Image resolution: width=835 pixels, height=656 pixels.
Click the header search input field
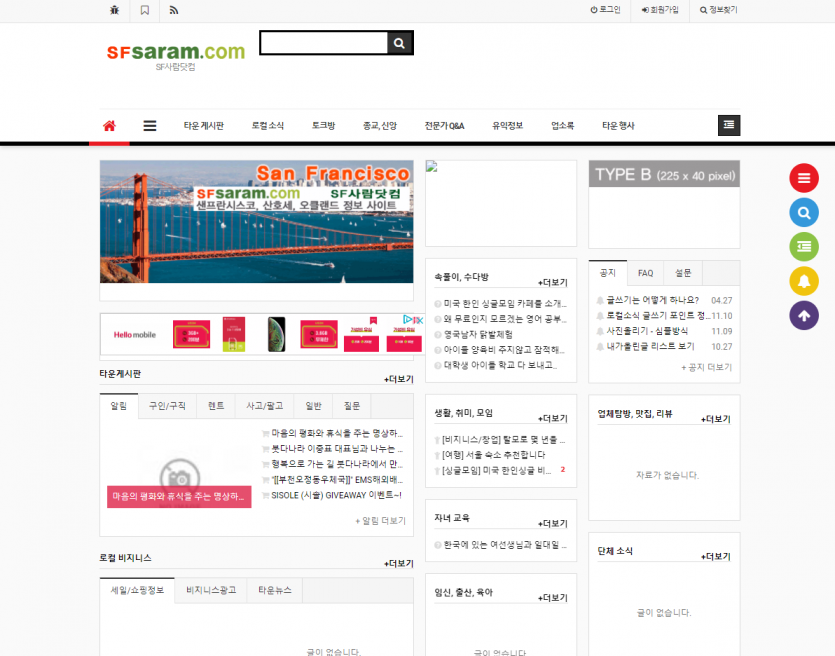pyautogui.click(x=323, y=43)
